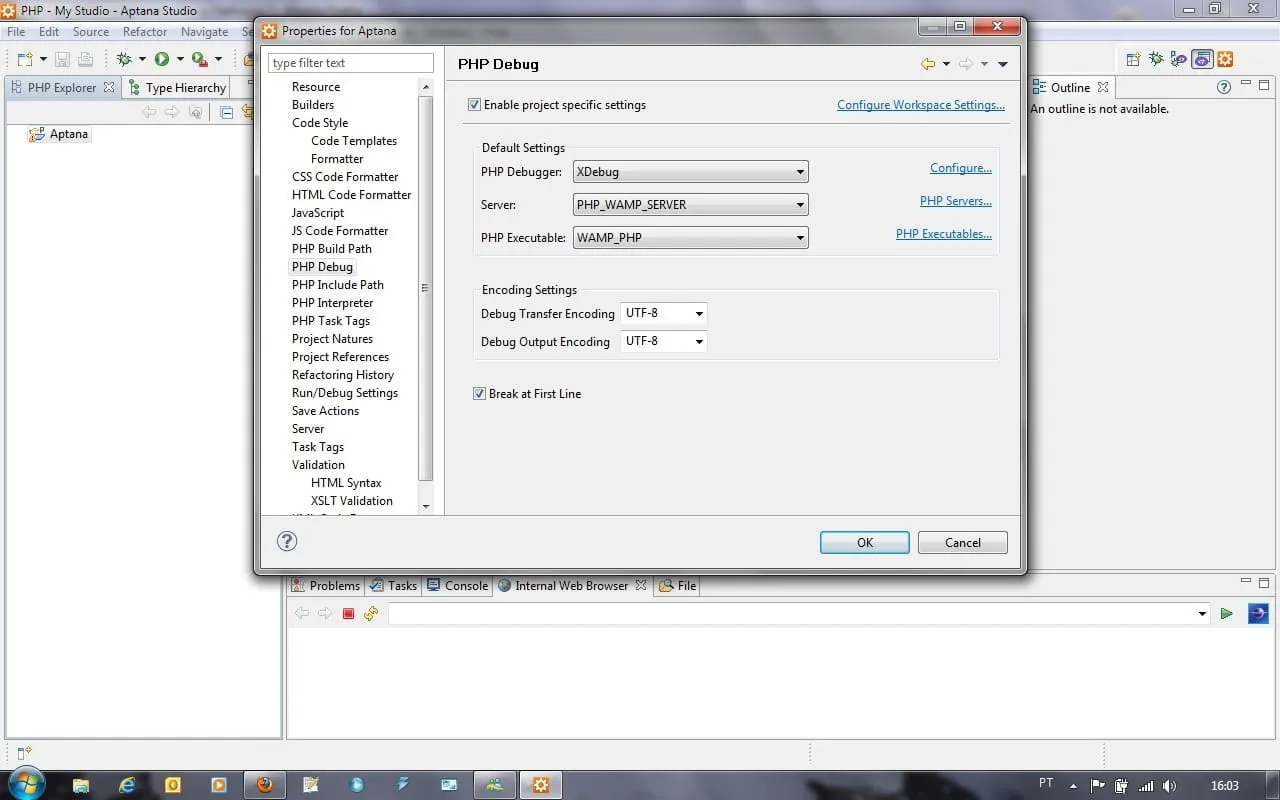Image resolution: width=1280 pixels, height=800 pixels.
Task: Open the Refactor menu
Action: pyautogui.click(x=145, y=32)
